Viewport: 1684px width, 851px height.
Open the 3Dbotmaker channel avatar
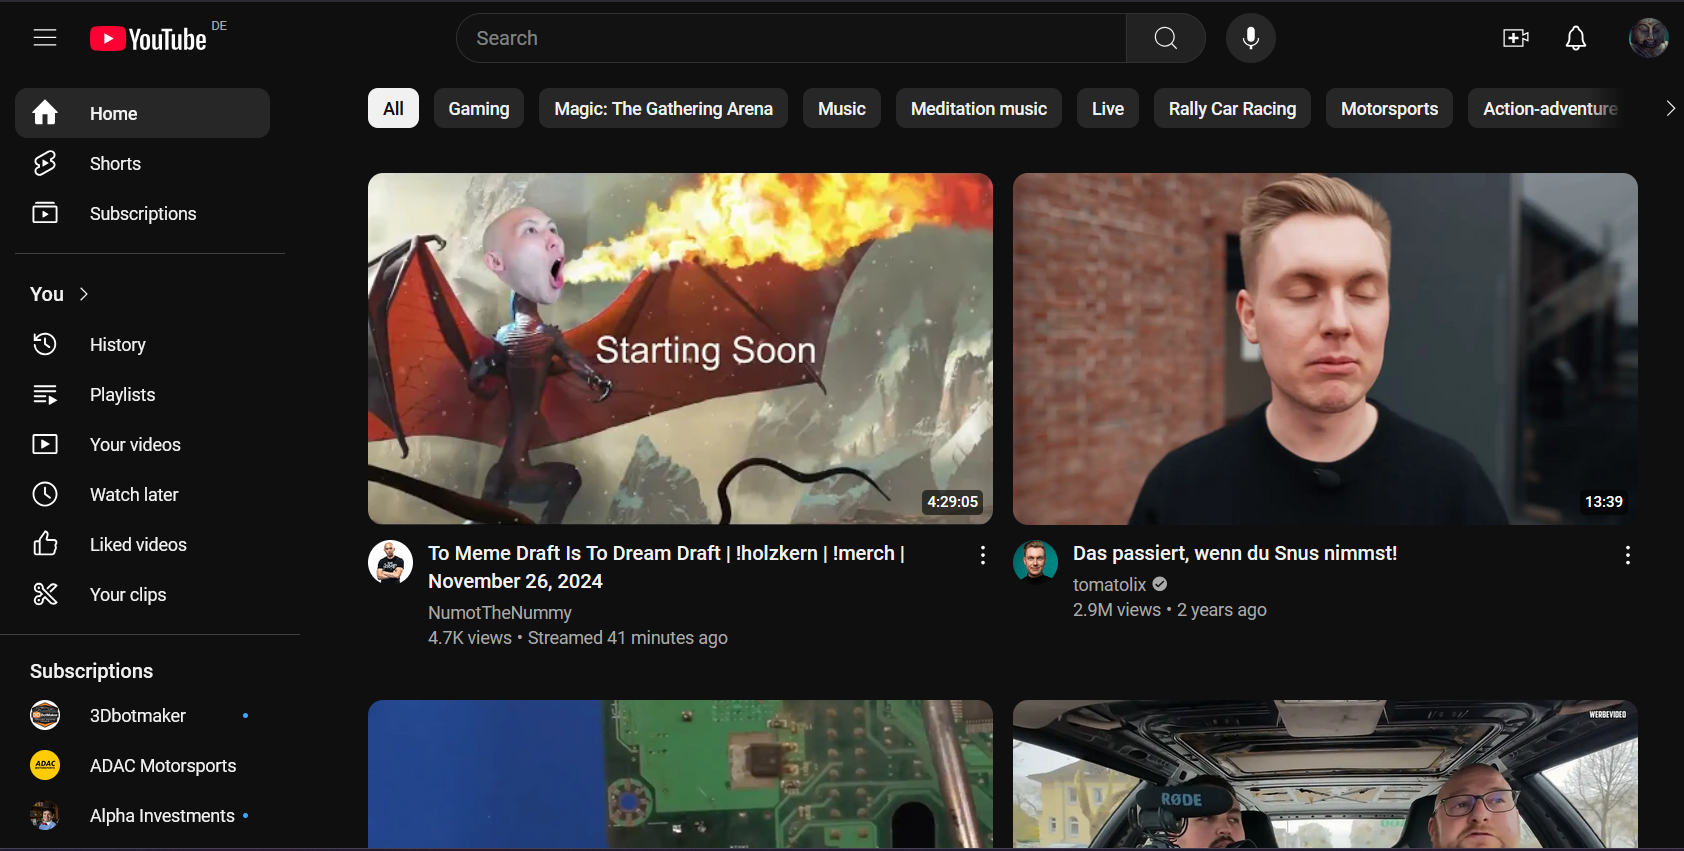pos(45,715)
